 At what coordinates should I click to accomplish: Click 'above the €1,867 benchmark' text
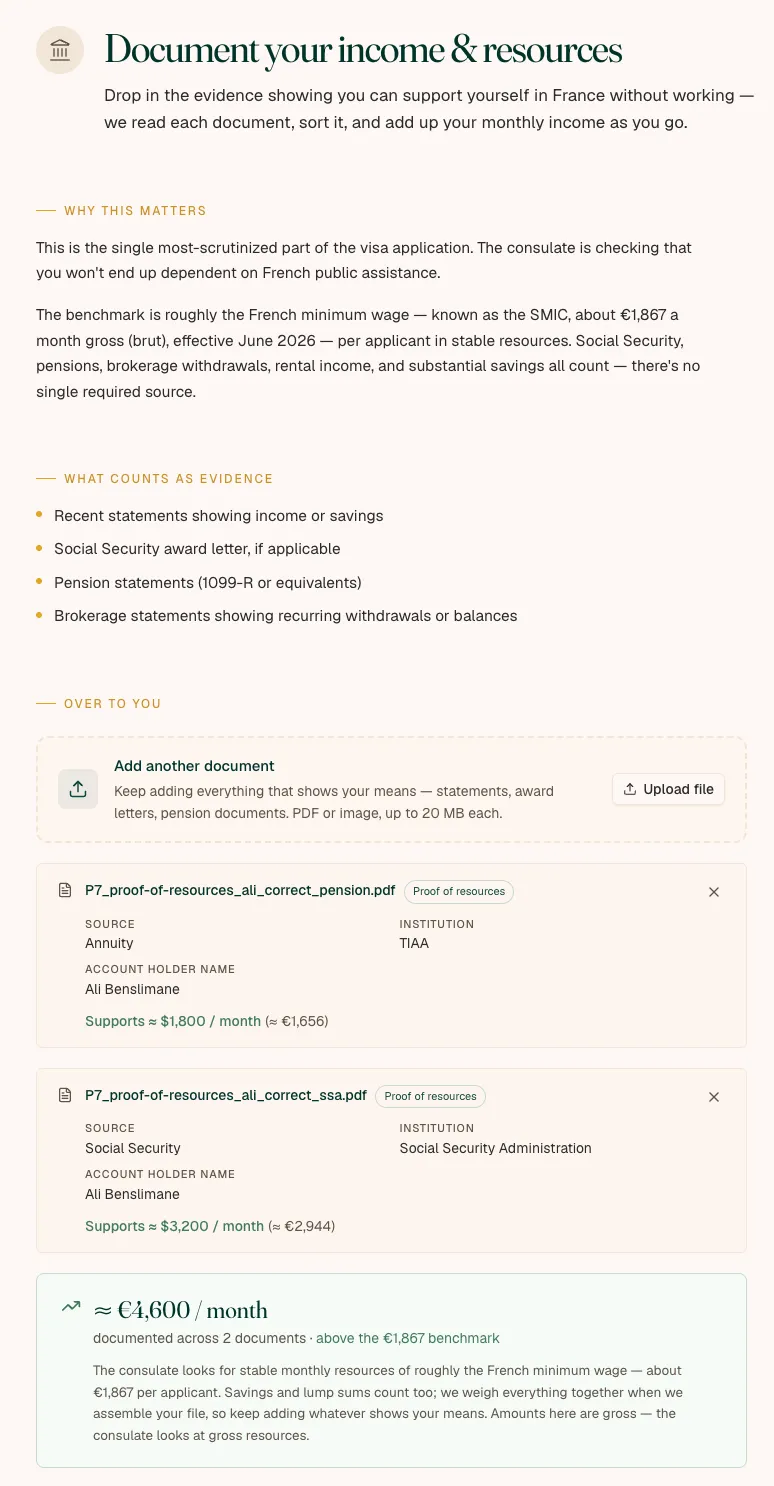click(408, 1338)
